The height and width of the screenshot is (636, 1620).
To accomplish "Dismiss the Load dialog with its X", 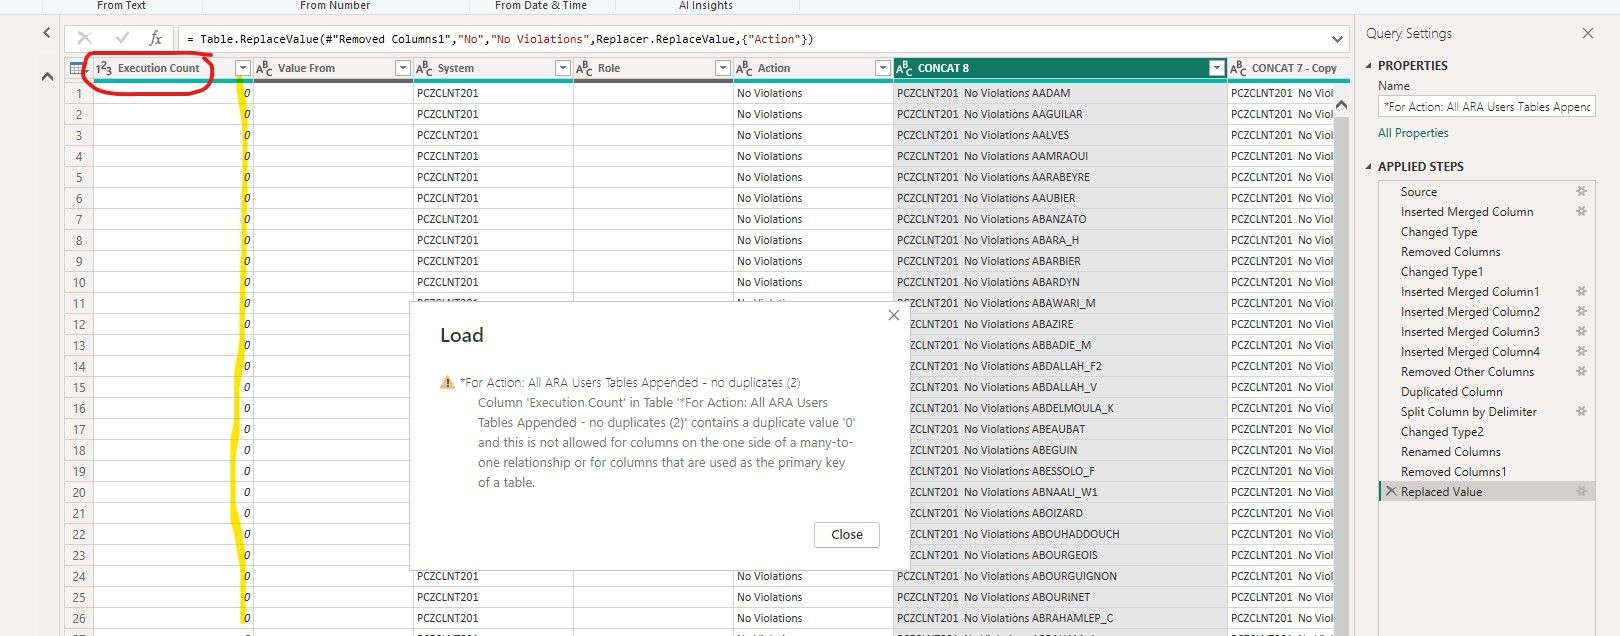I will point(894,315).
